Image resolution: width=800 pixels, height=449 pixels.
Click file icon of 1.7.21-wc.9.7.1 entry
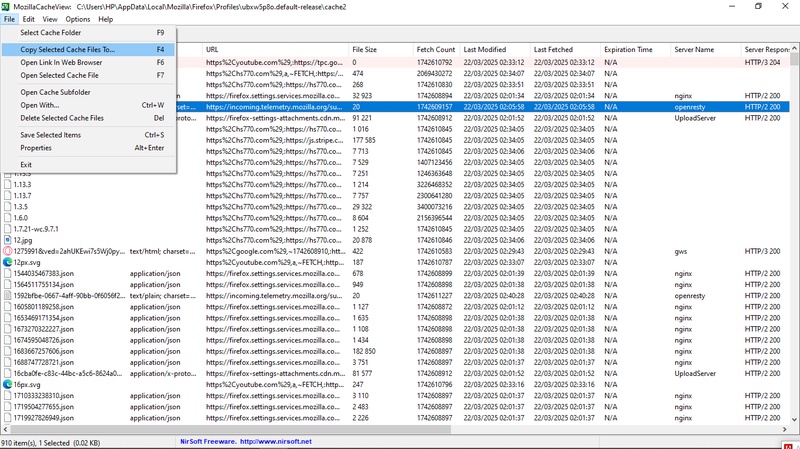(8, 229)
